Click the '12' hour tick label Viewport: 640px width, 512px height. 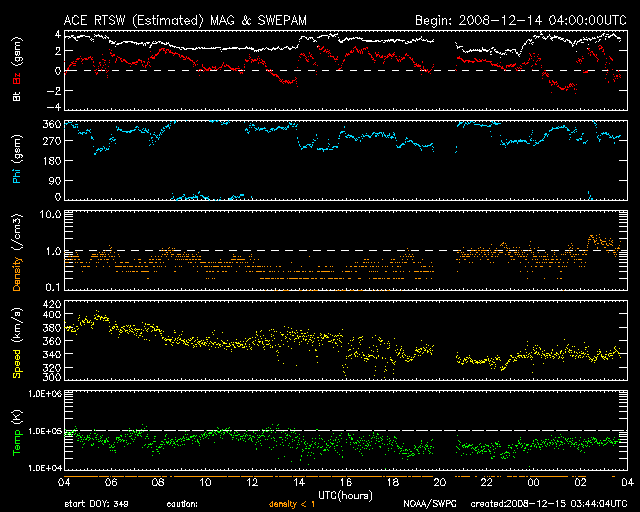[252, 483]
